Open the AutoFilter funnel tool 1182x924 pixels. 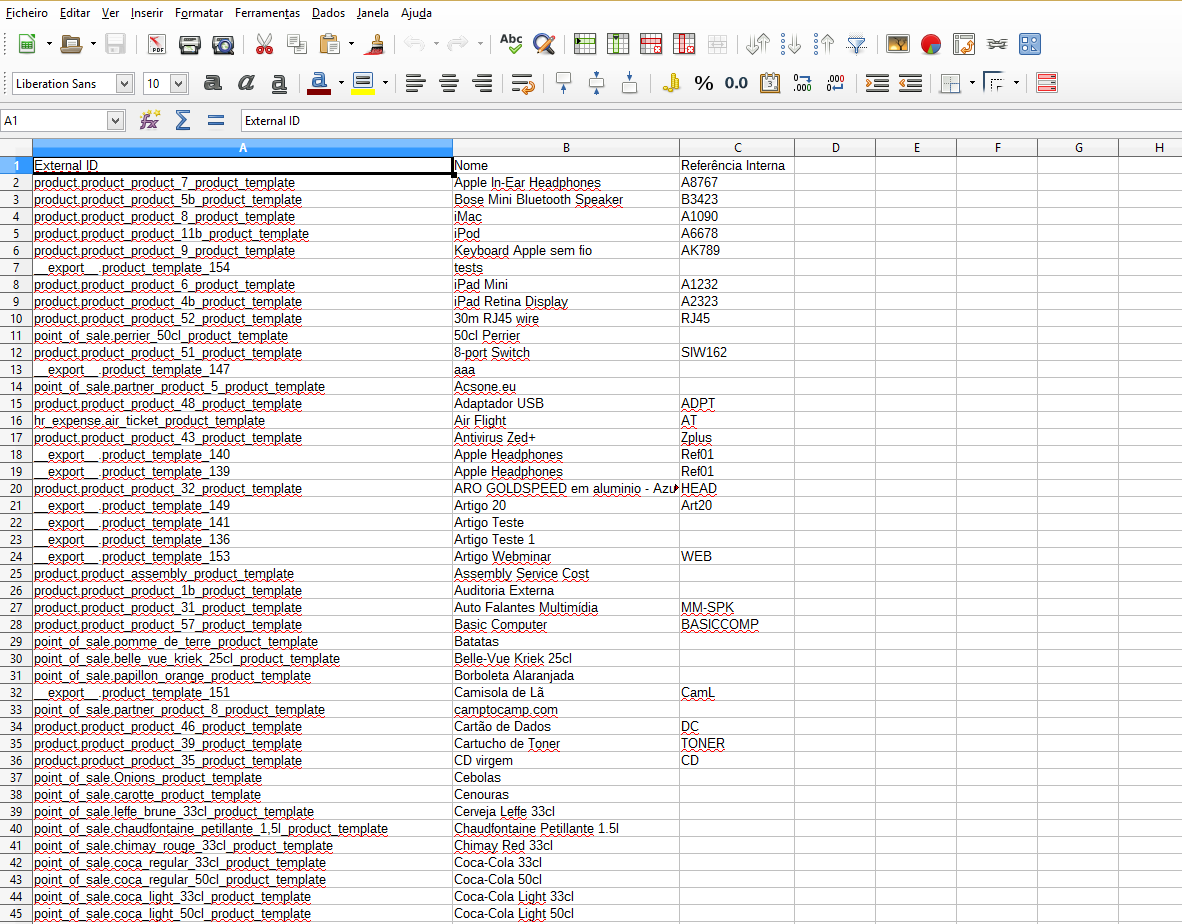coord(857,44)
